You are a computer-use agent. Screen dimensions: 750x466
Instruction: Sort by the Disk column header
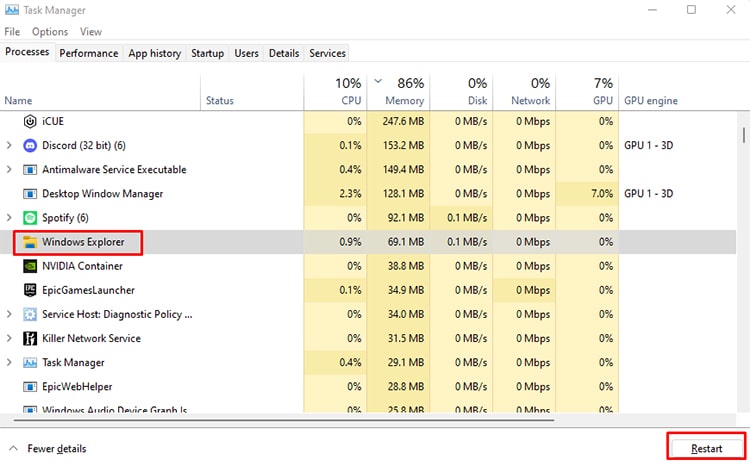pos(477,100)
